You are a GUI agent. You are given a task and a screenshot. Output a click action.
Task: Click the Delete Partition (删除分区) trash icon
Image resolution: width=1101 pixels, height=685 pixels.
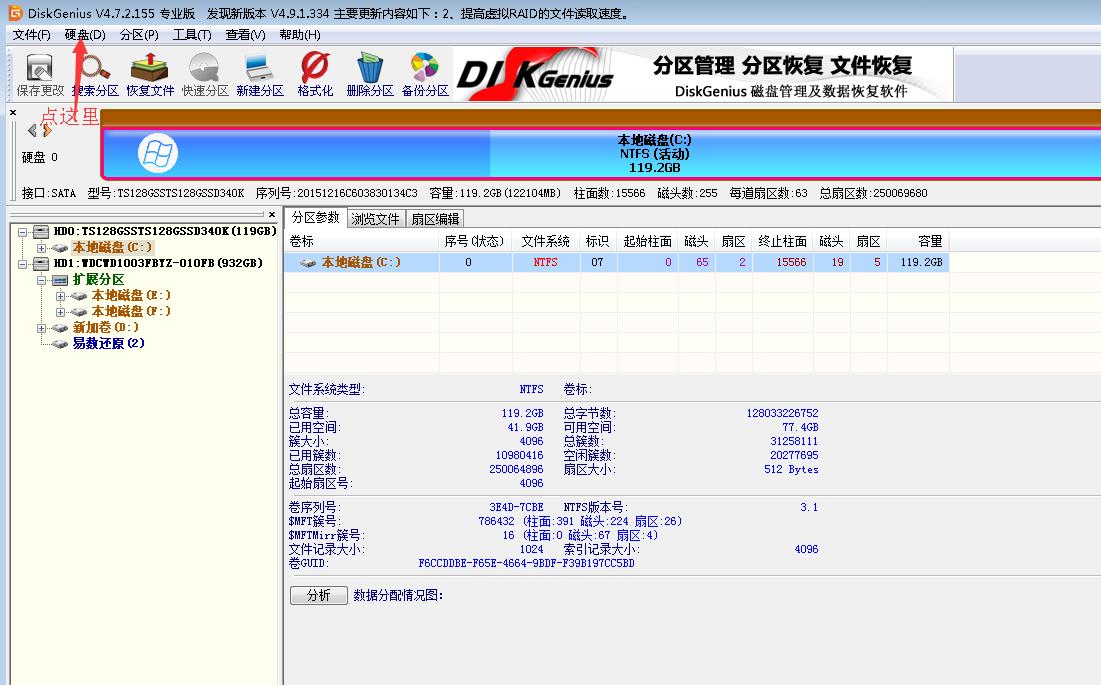370,73
